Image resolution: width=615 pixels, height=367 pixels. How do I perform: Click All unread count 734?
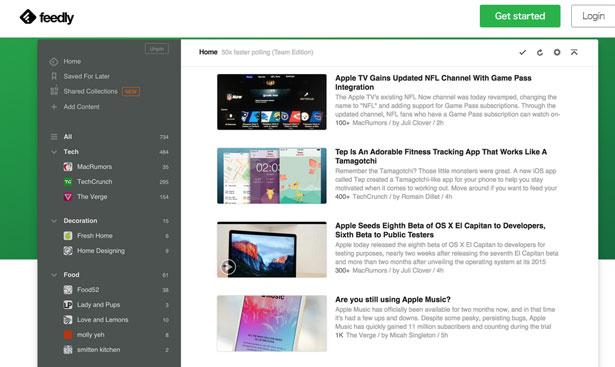click(164, 137)
